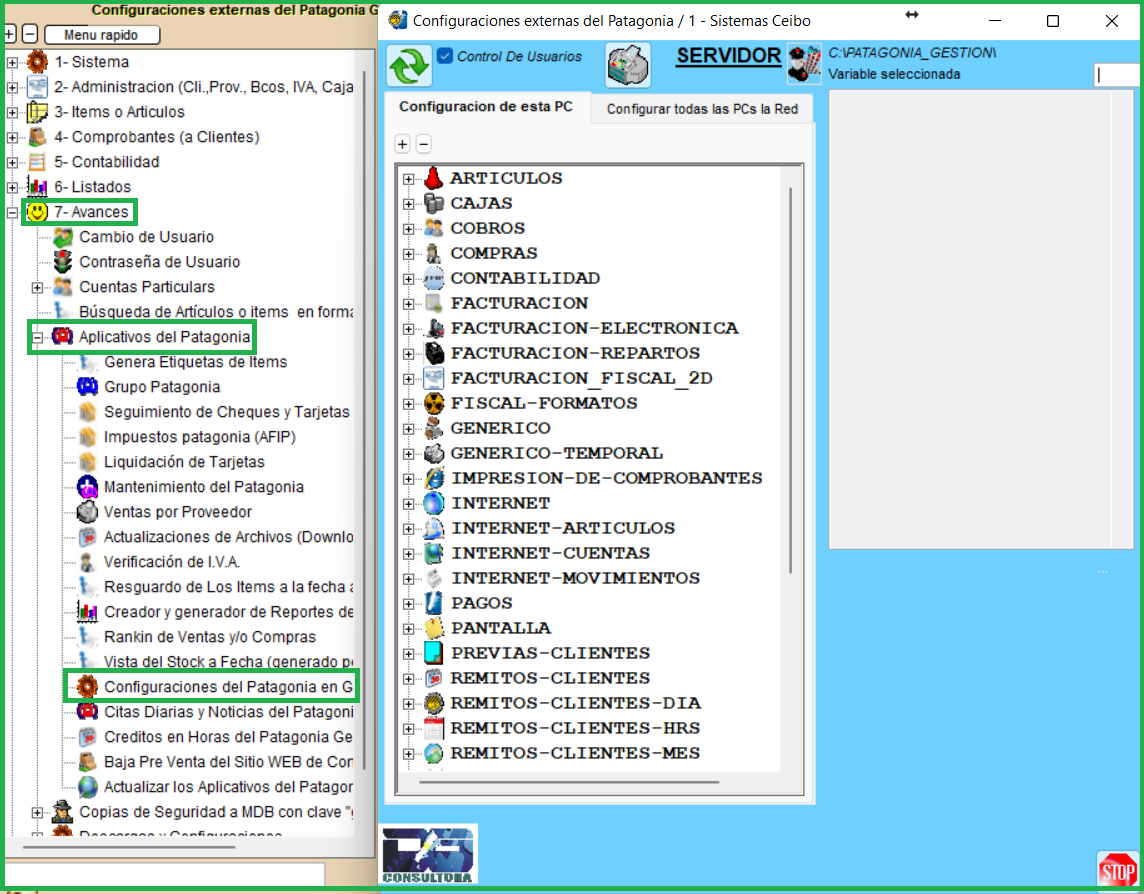
Task: Click the left menu tree horizontal scrollbar
Action: (129, 847)
